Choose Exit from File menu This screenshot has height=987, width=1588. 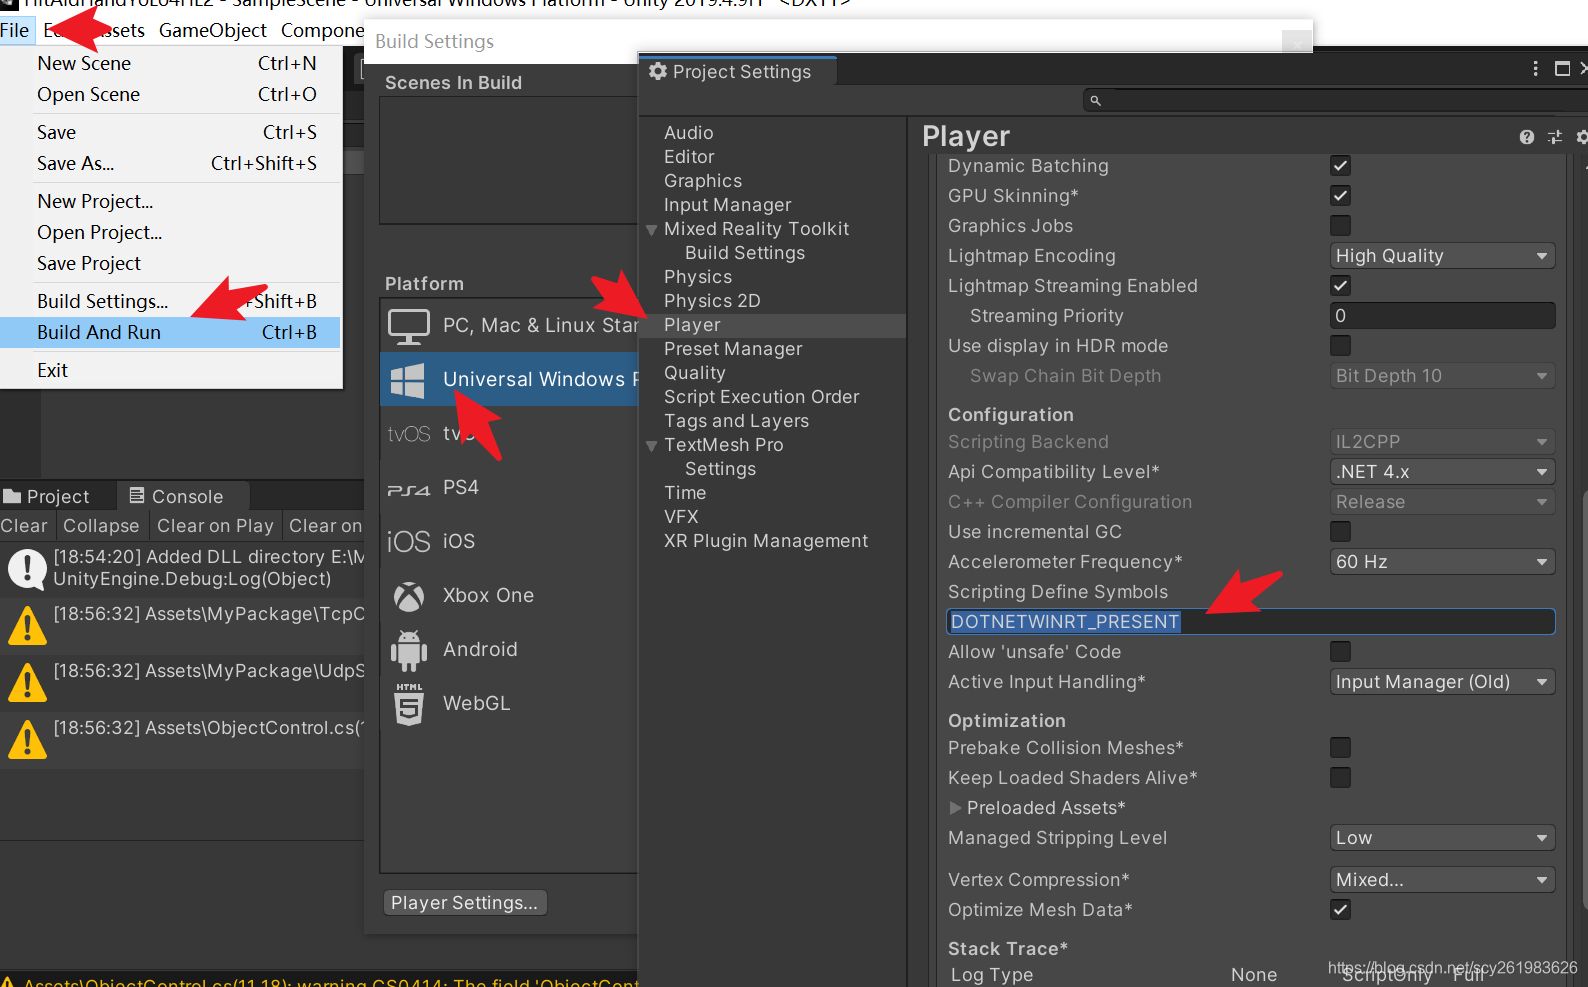coord(171,370)
